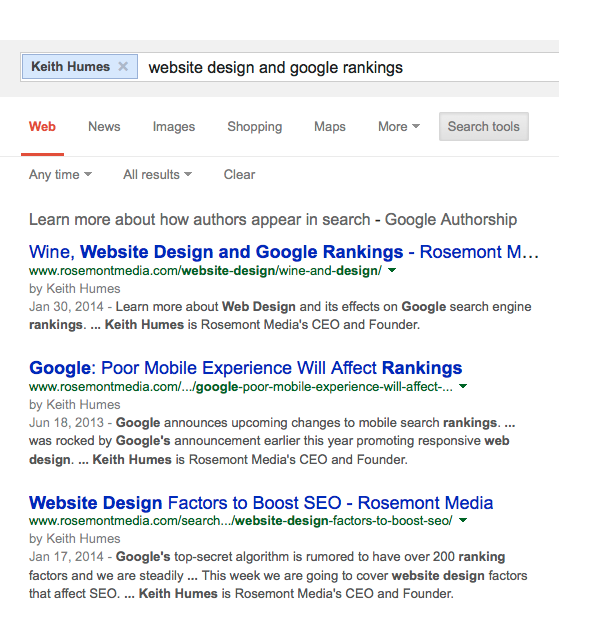600x629 pixels.
Task: Go to the Shopping tab
Action: 254,127
